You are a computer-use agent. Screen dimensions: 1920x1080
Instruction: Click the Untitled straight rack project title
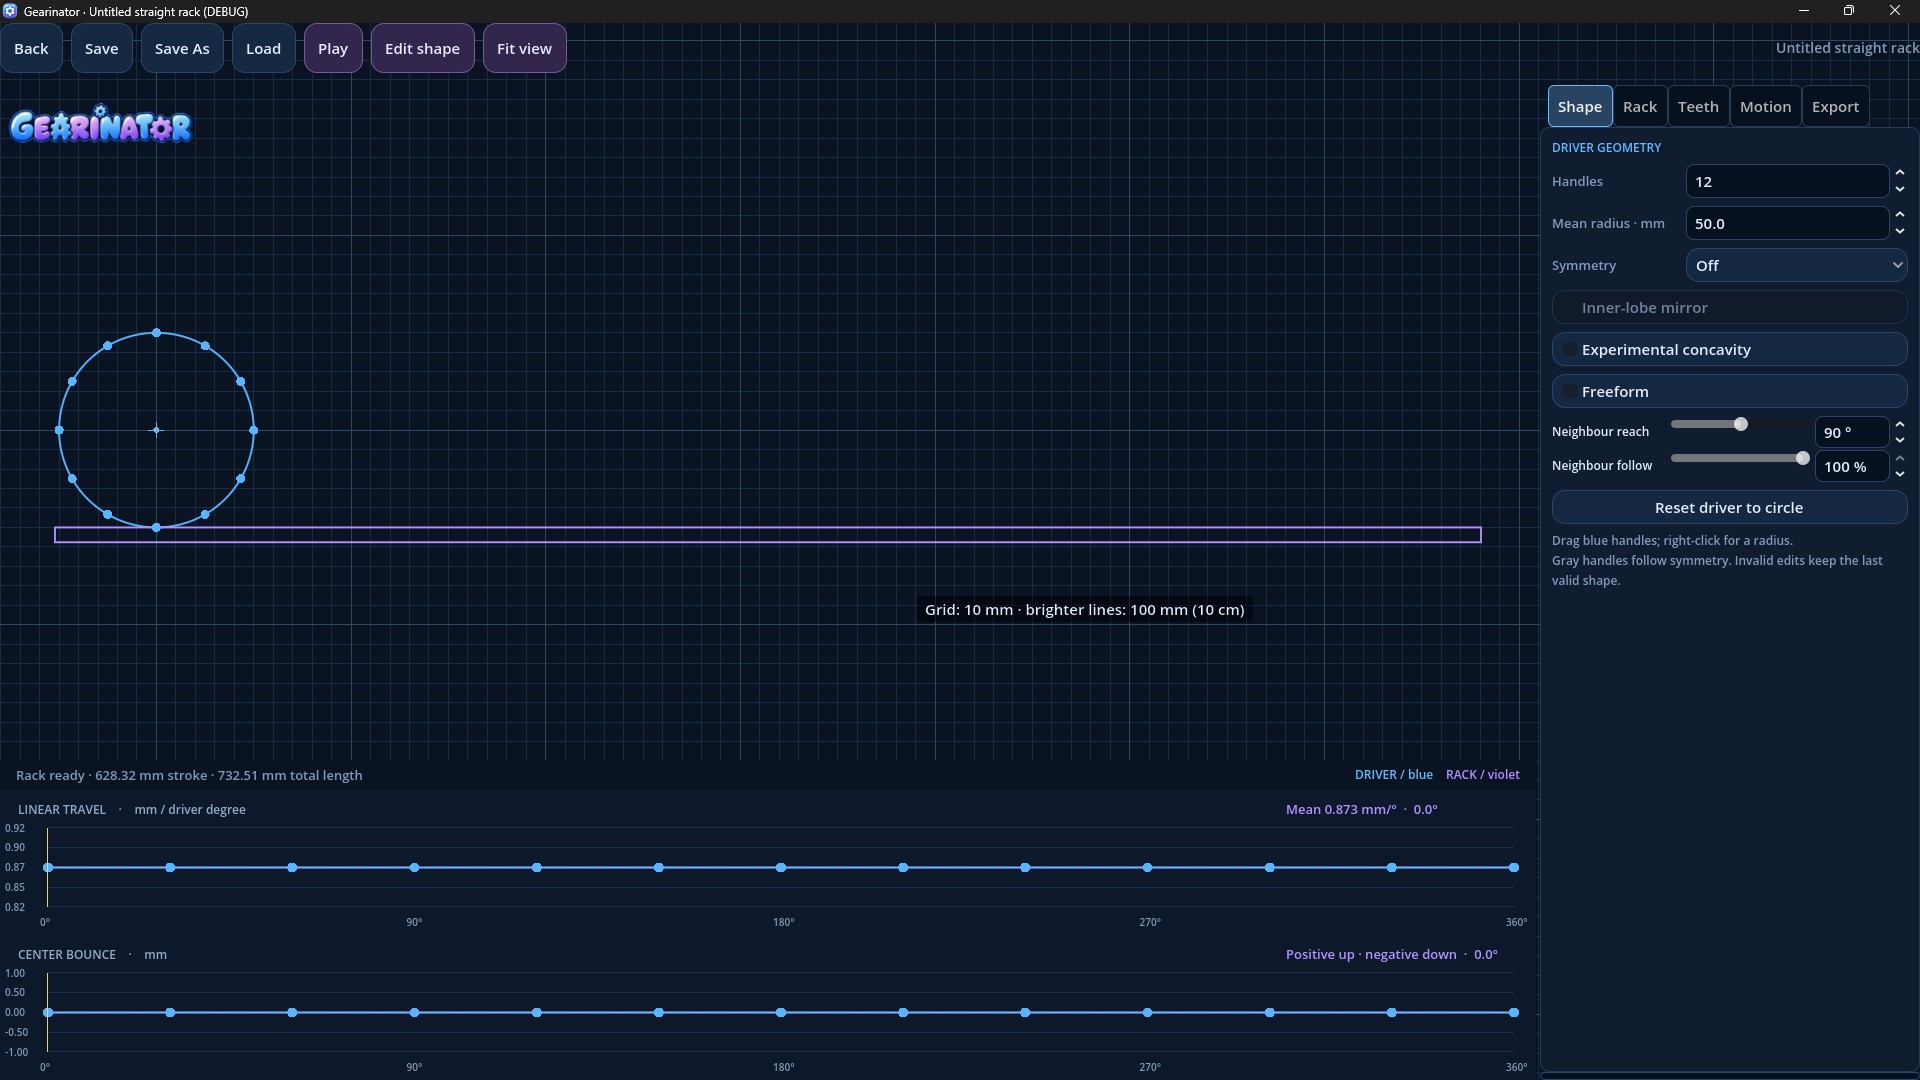click(1847, 48)
